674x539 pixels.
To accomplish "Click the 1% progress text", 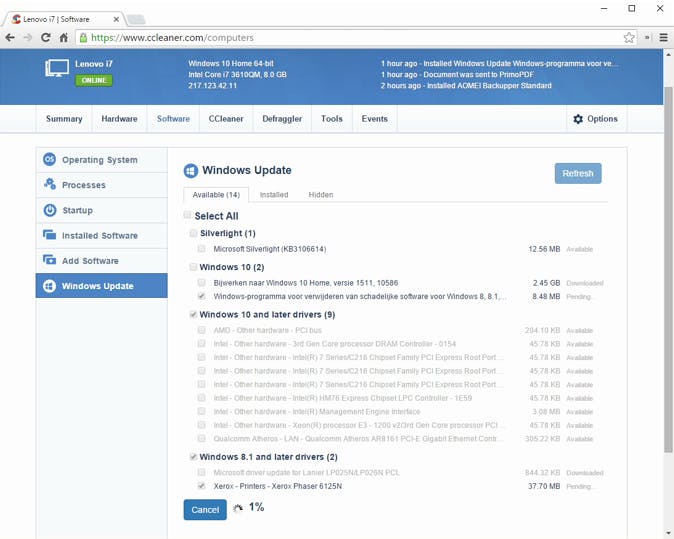I will (256, 507).
